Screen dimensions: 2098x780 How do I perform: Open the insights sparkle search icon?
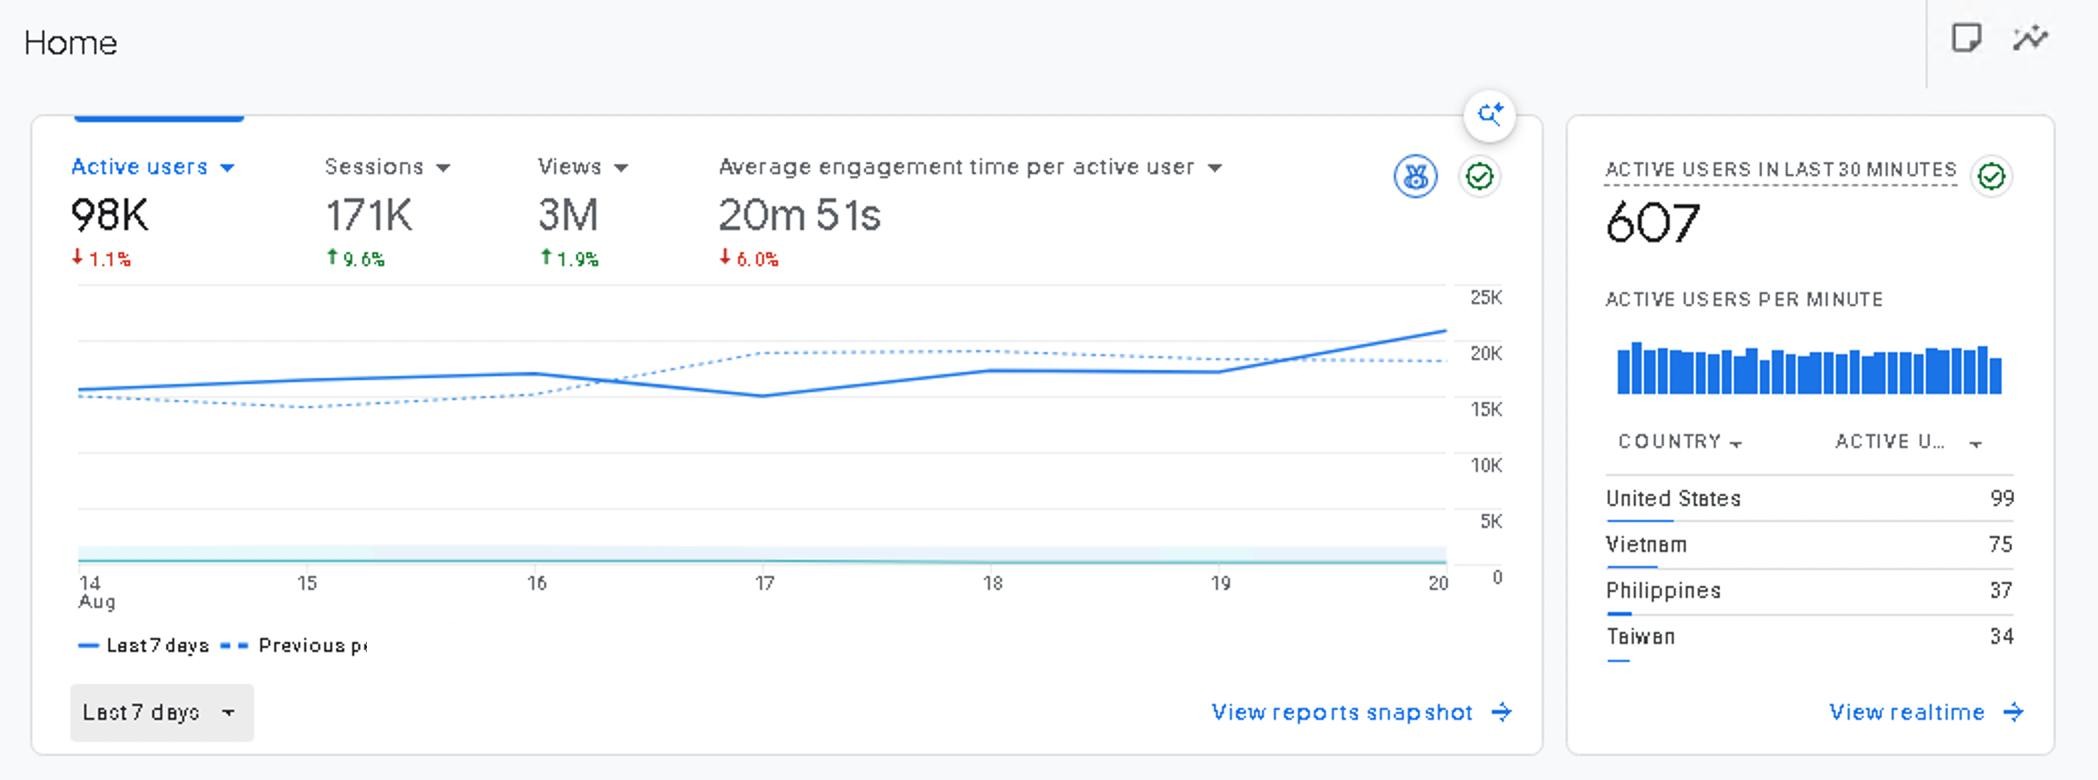pos(1490,115)
